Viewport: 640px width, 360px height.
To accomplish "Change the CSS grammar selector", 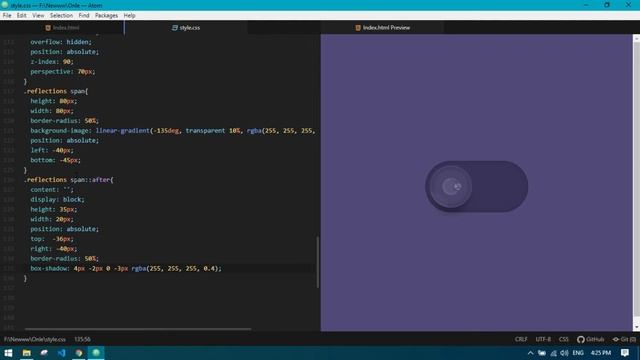I will [x=564, y=339].
